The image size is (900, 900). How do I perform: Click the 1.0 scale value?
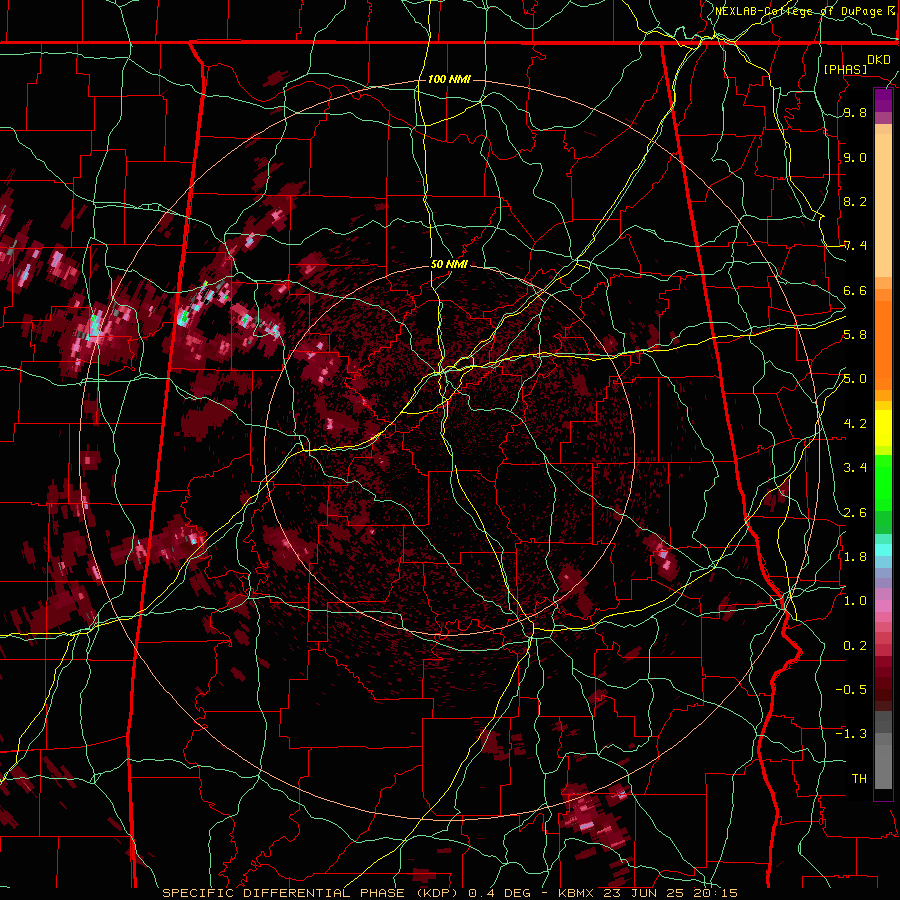[855, 601]
